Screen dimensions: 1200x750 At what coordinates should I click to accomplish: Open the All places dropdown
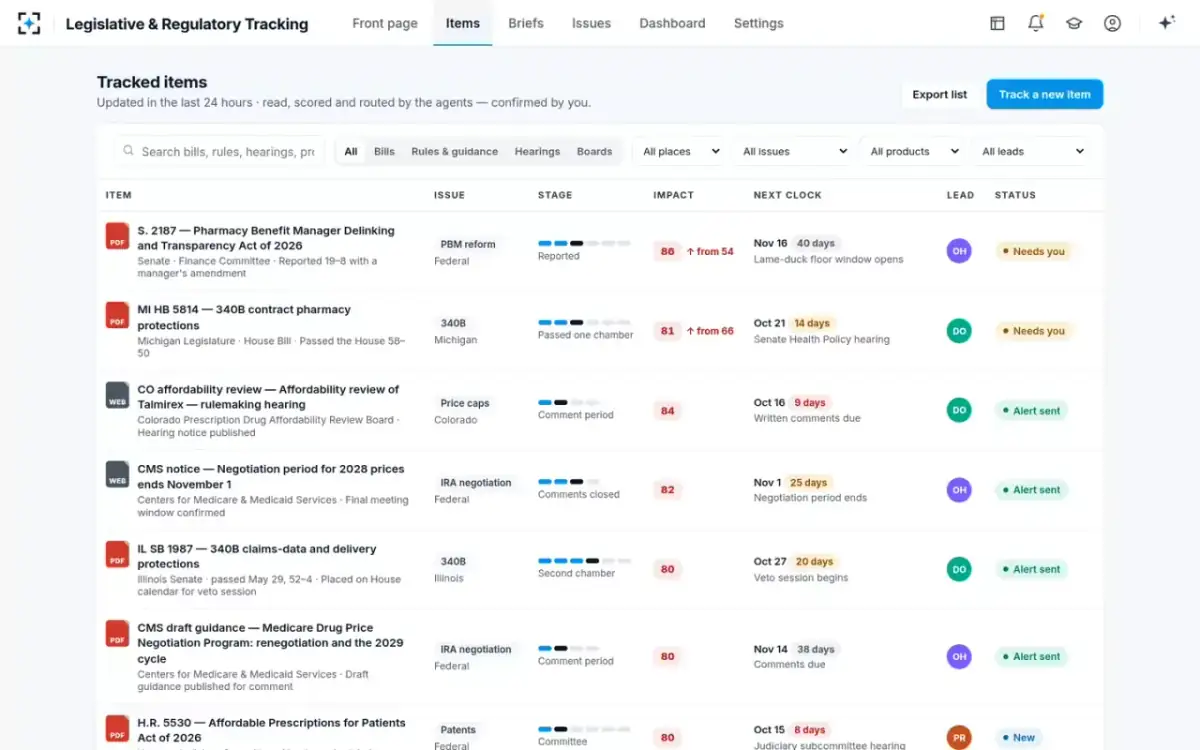[681, 152]
